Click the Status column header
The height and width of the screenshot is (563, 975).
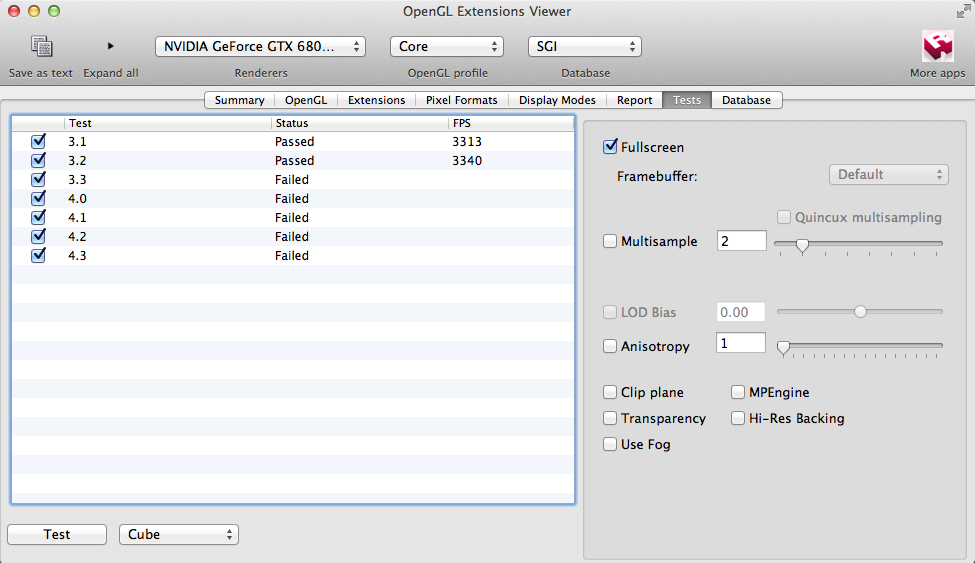pyautogui.click(x=360, y=123)
